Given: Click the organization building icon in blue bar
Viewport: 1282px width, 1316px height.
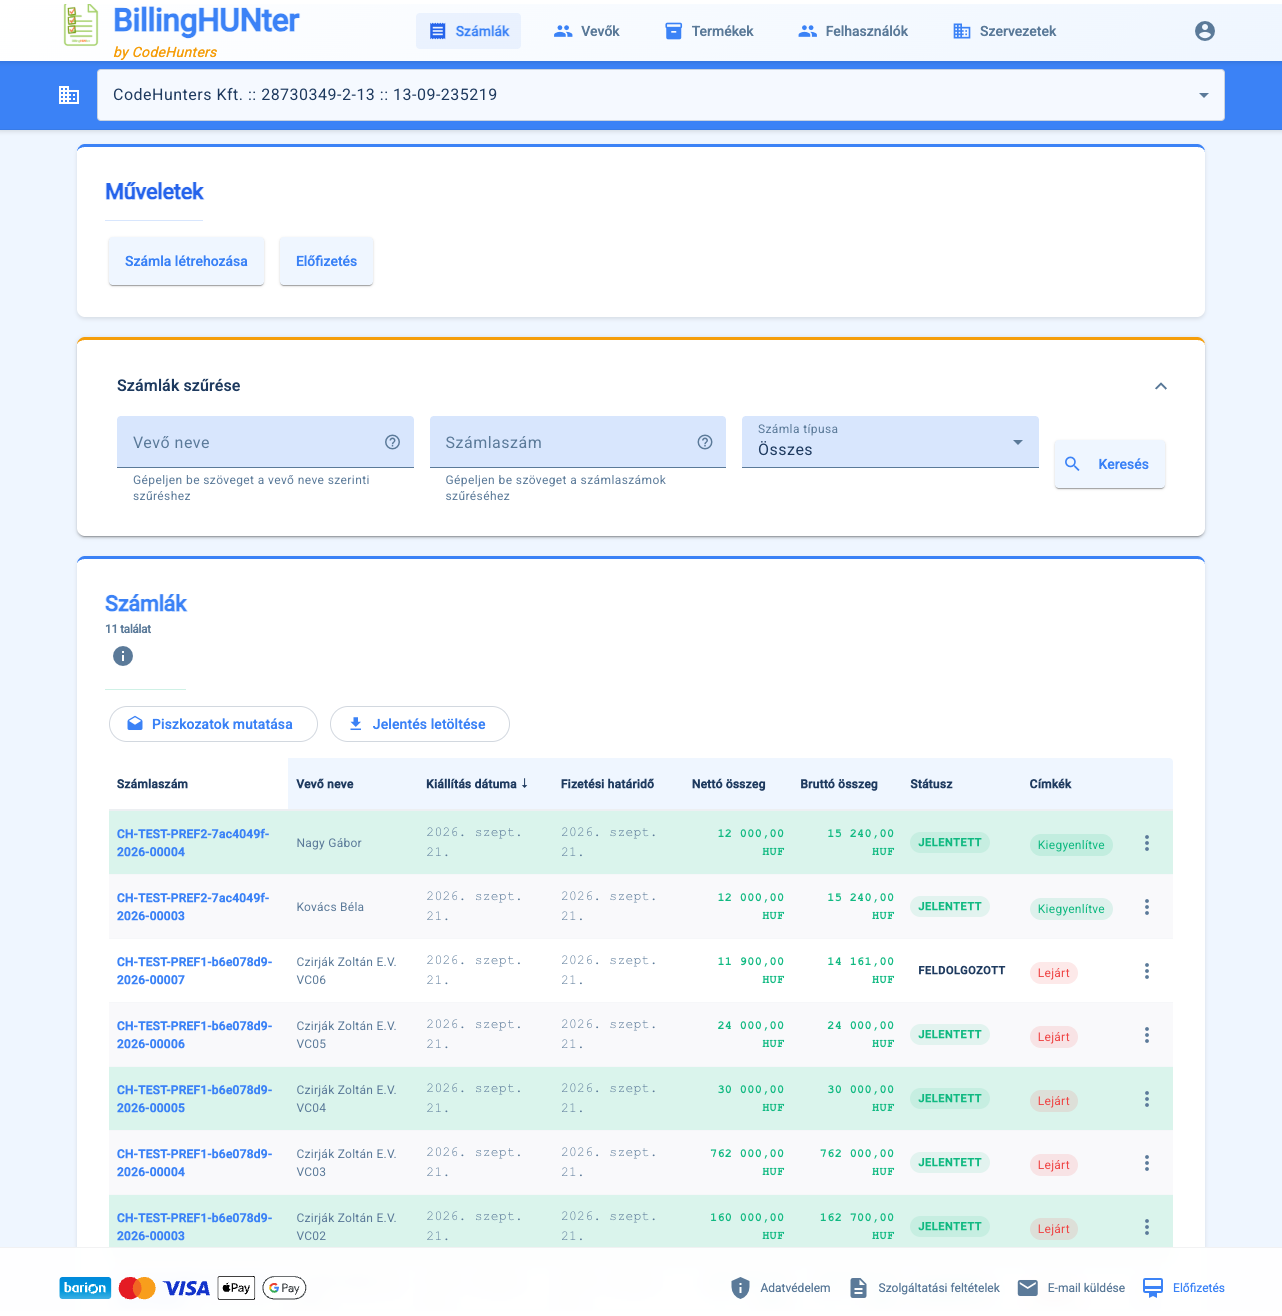Looking at the screenshot, I should click(x=69, y=95).
